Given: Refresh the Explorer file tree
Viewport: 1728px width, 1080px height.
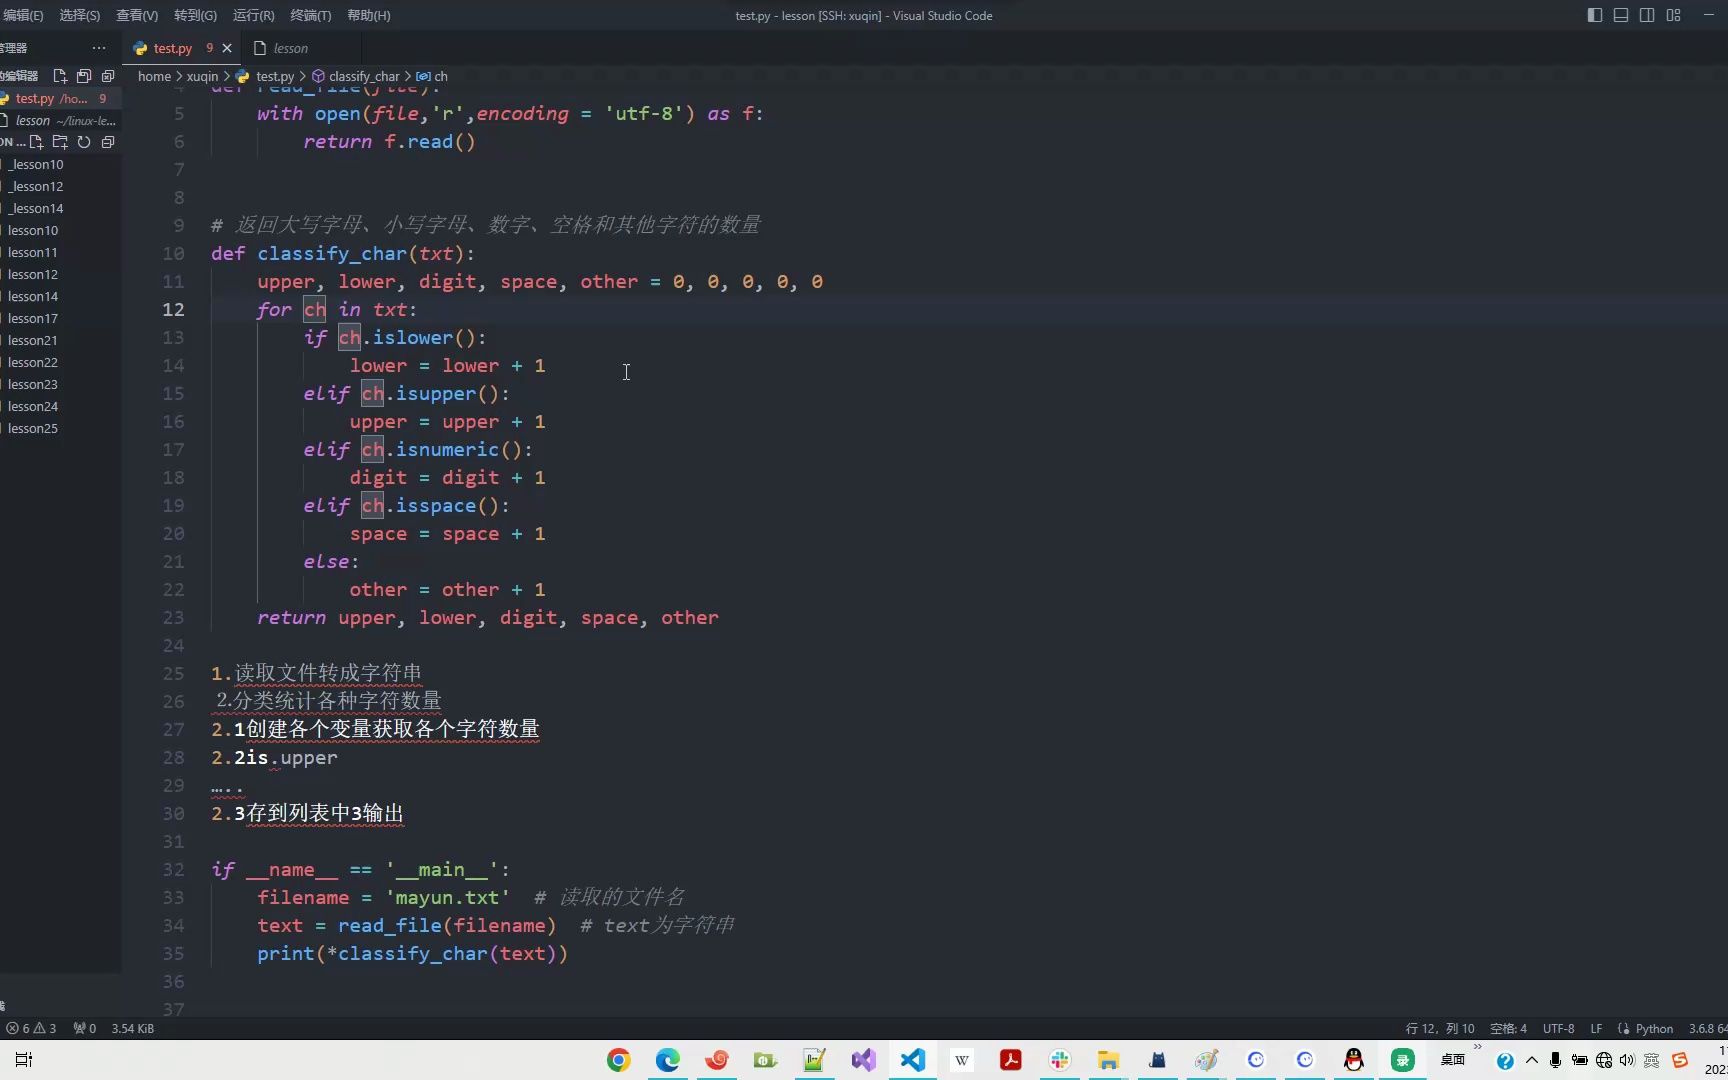Looking at the screenshot, I should 83,142.
